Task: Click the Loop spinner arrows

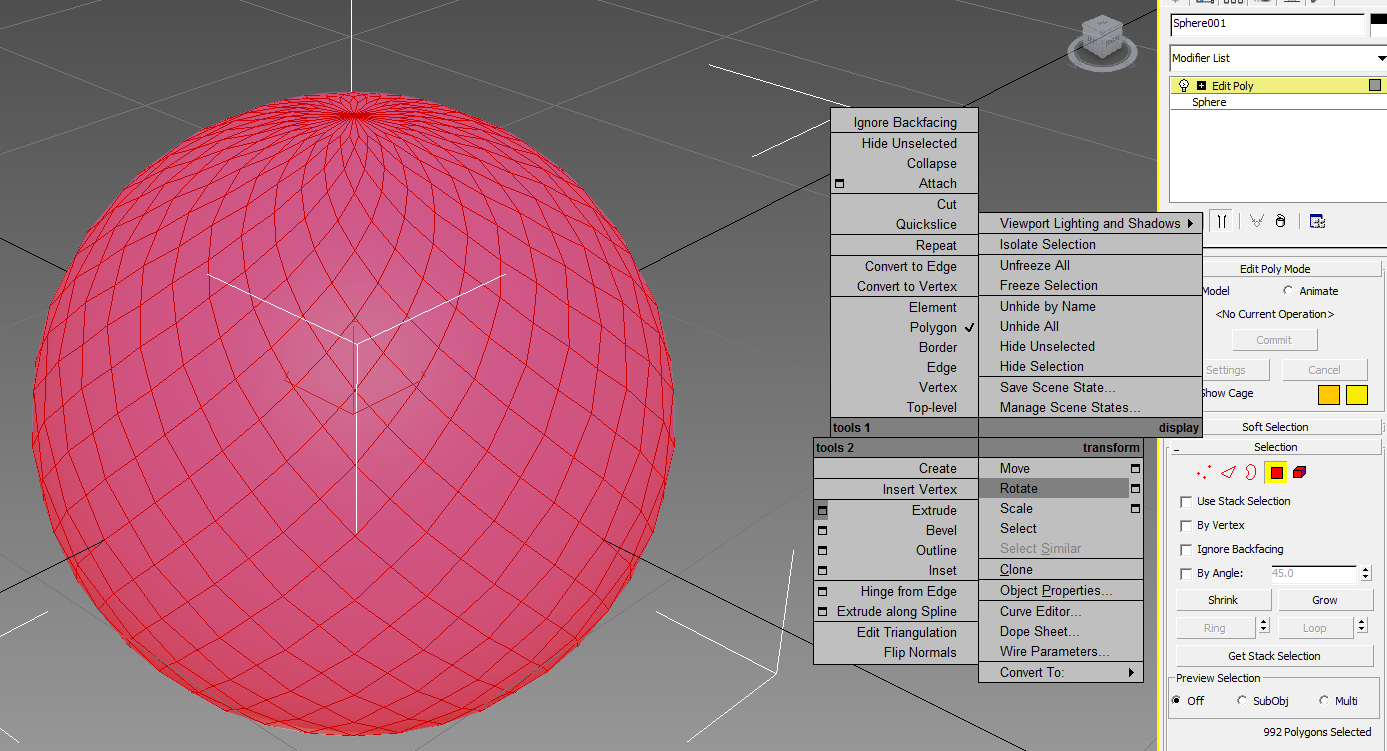Action: (1362, 627)
